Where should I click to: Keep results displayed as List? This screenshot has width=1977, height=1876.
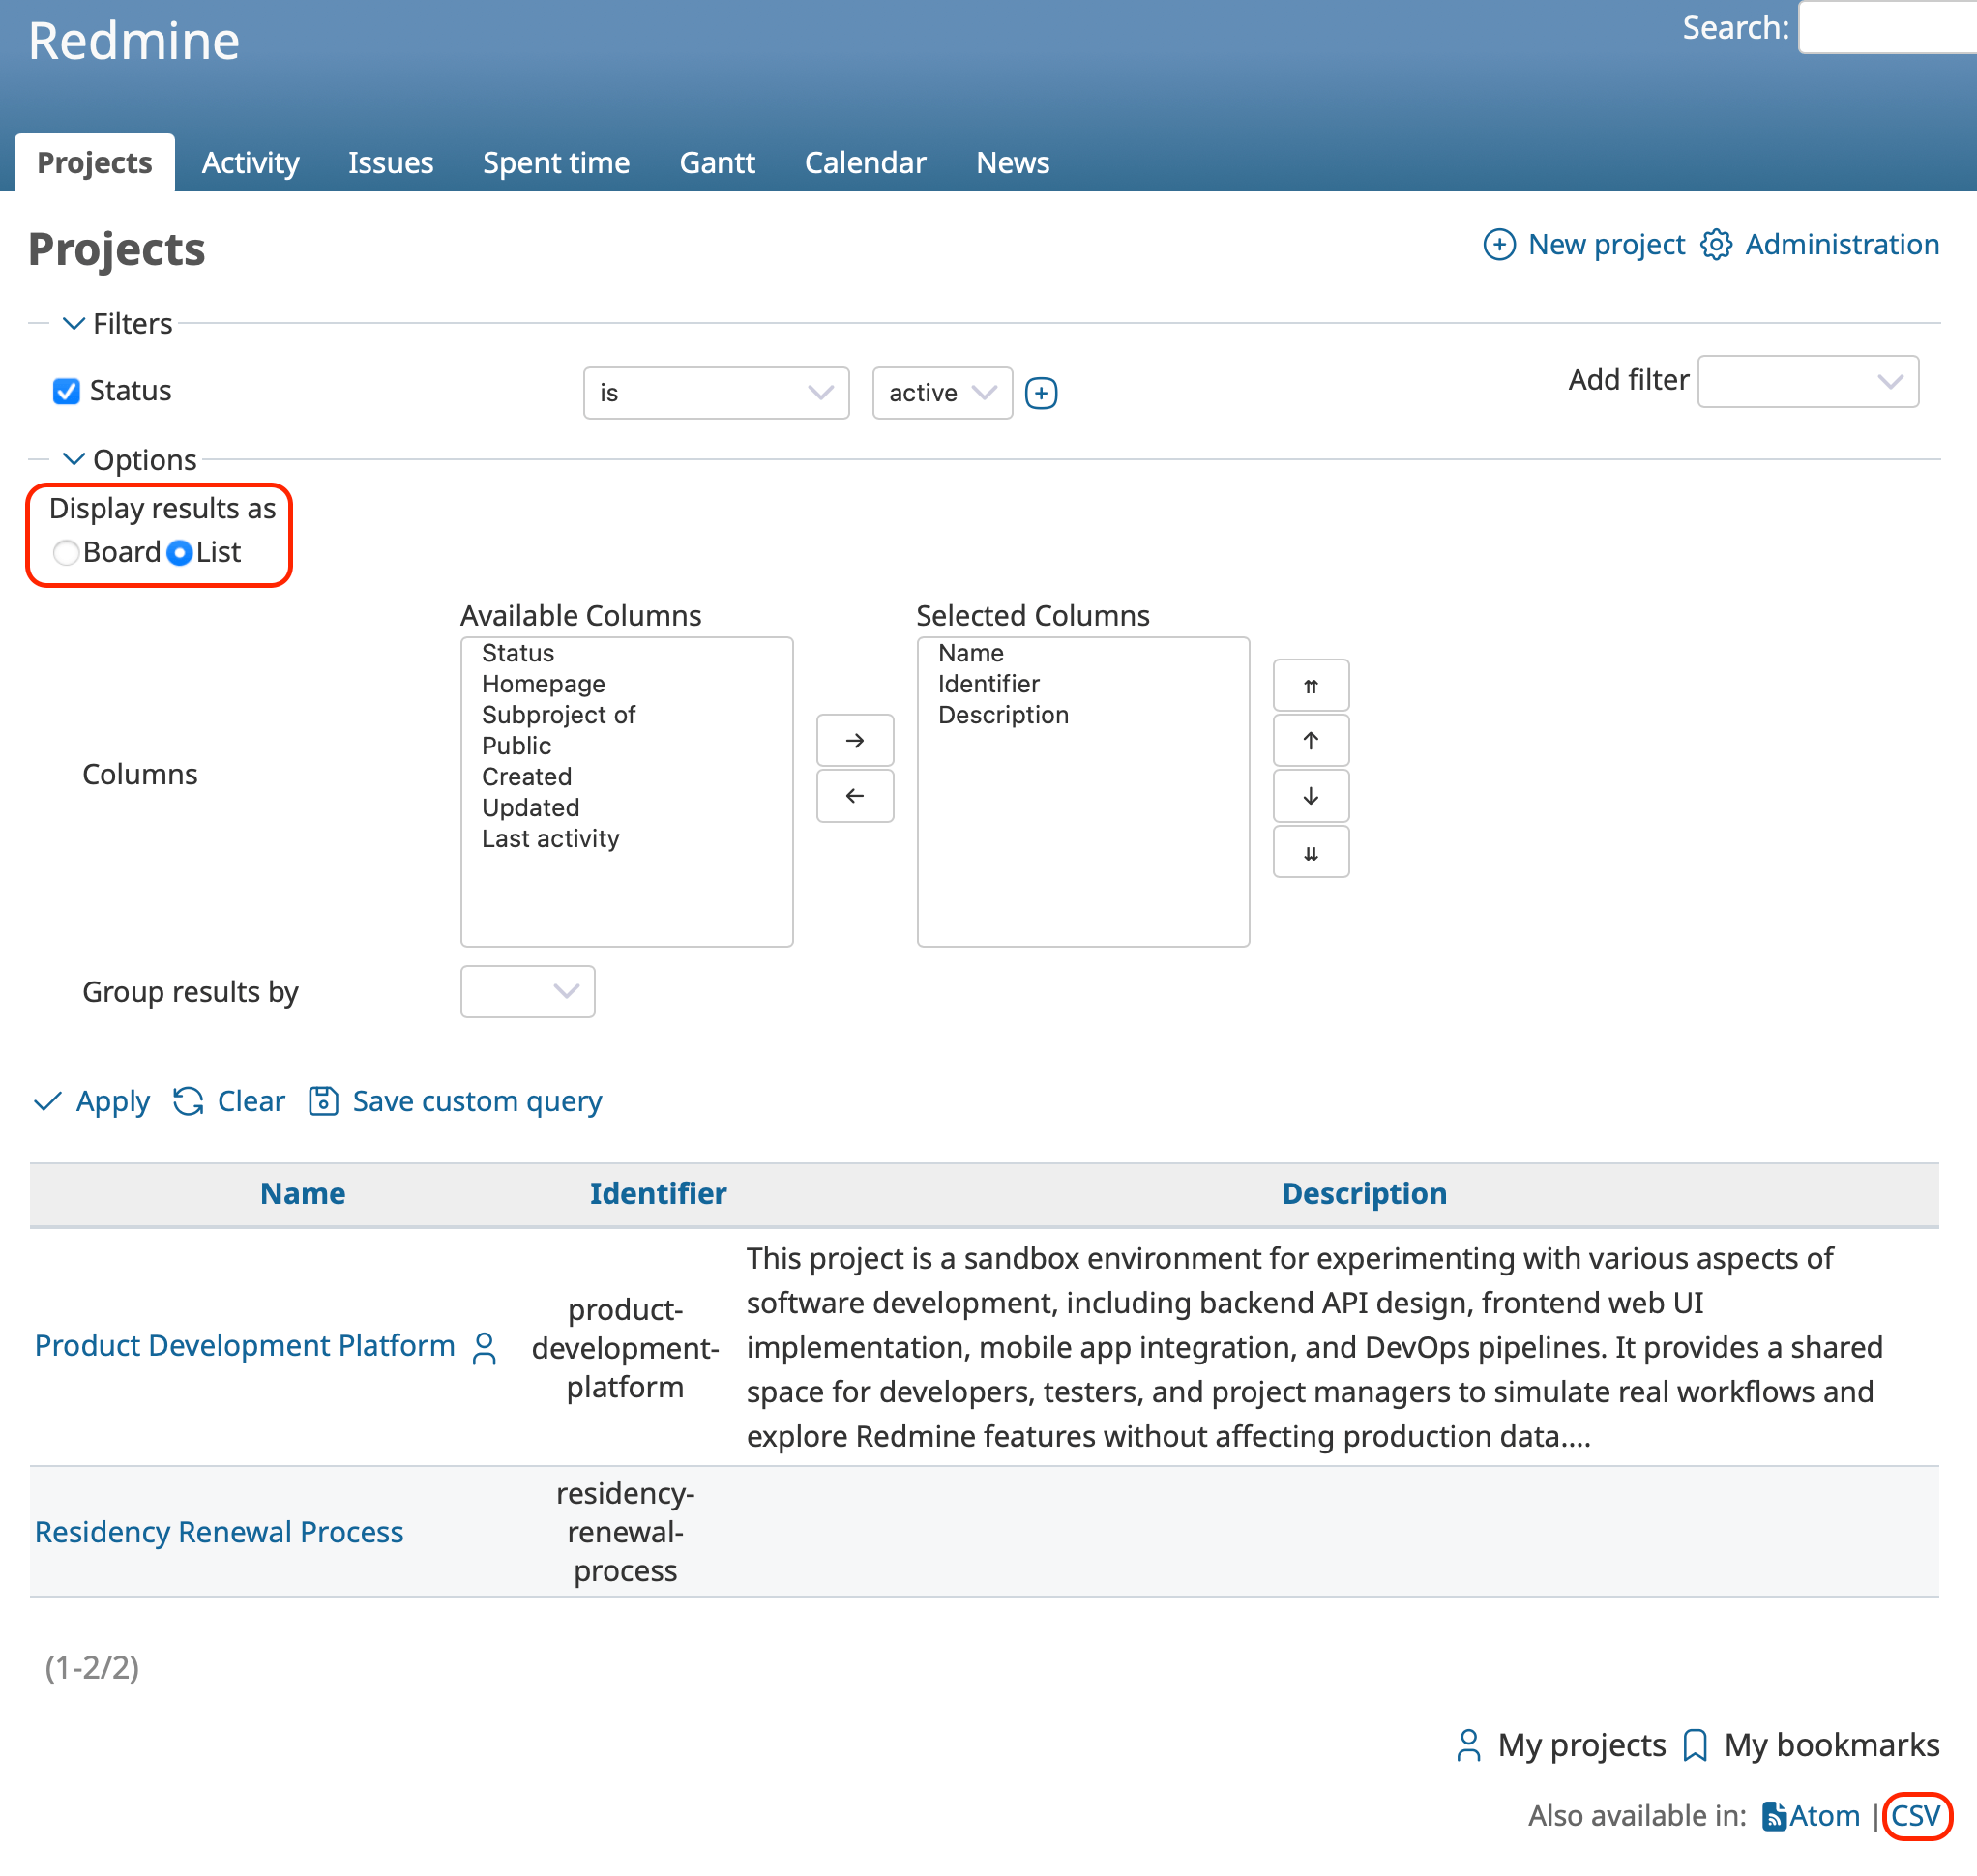tap(179, 552)
